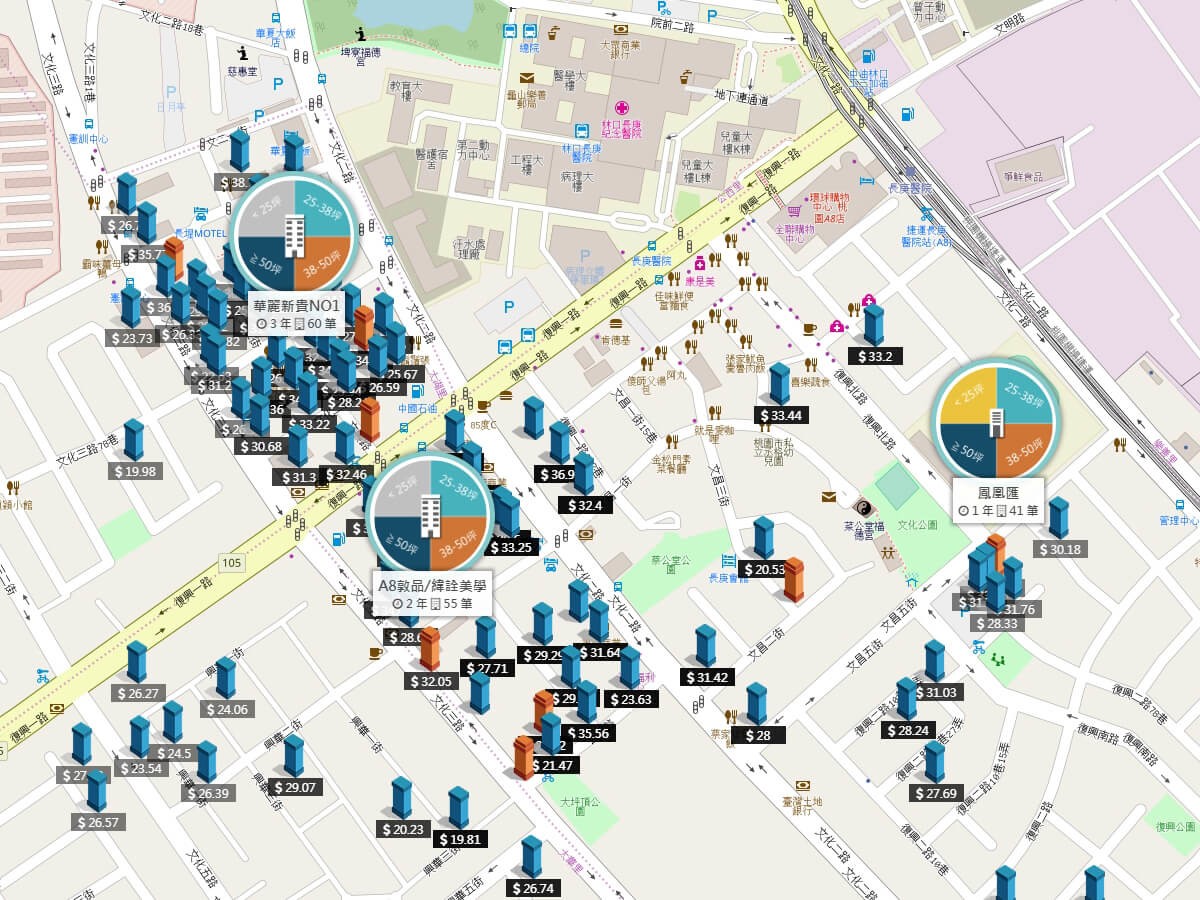The height and width of the screenshot is (900, 1200).
Task: Select the building marker above $26.57
Action: (97, 791)
